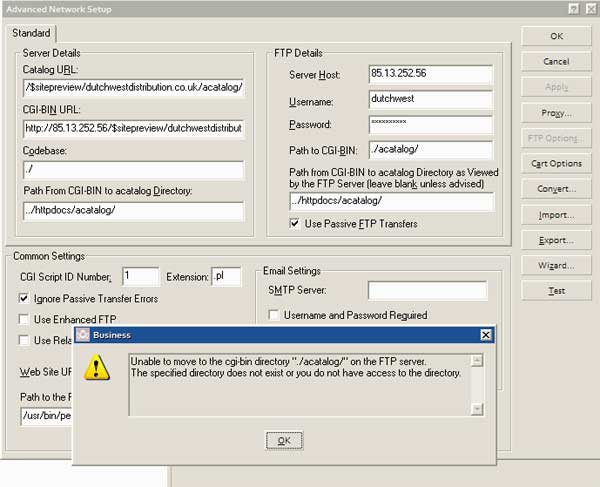The width and height of the screenshot is (600, 487).
Task: Toggle Use Passive FTP Transfers checkbox
Action: pyautogui.click(x=294, y=223)
